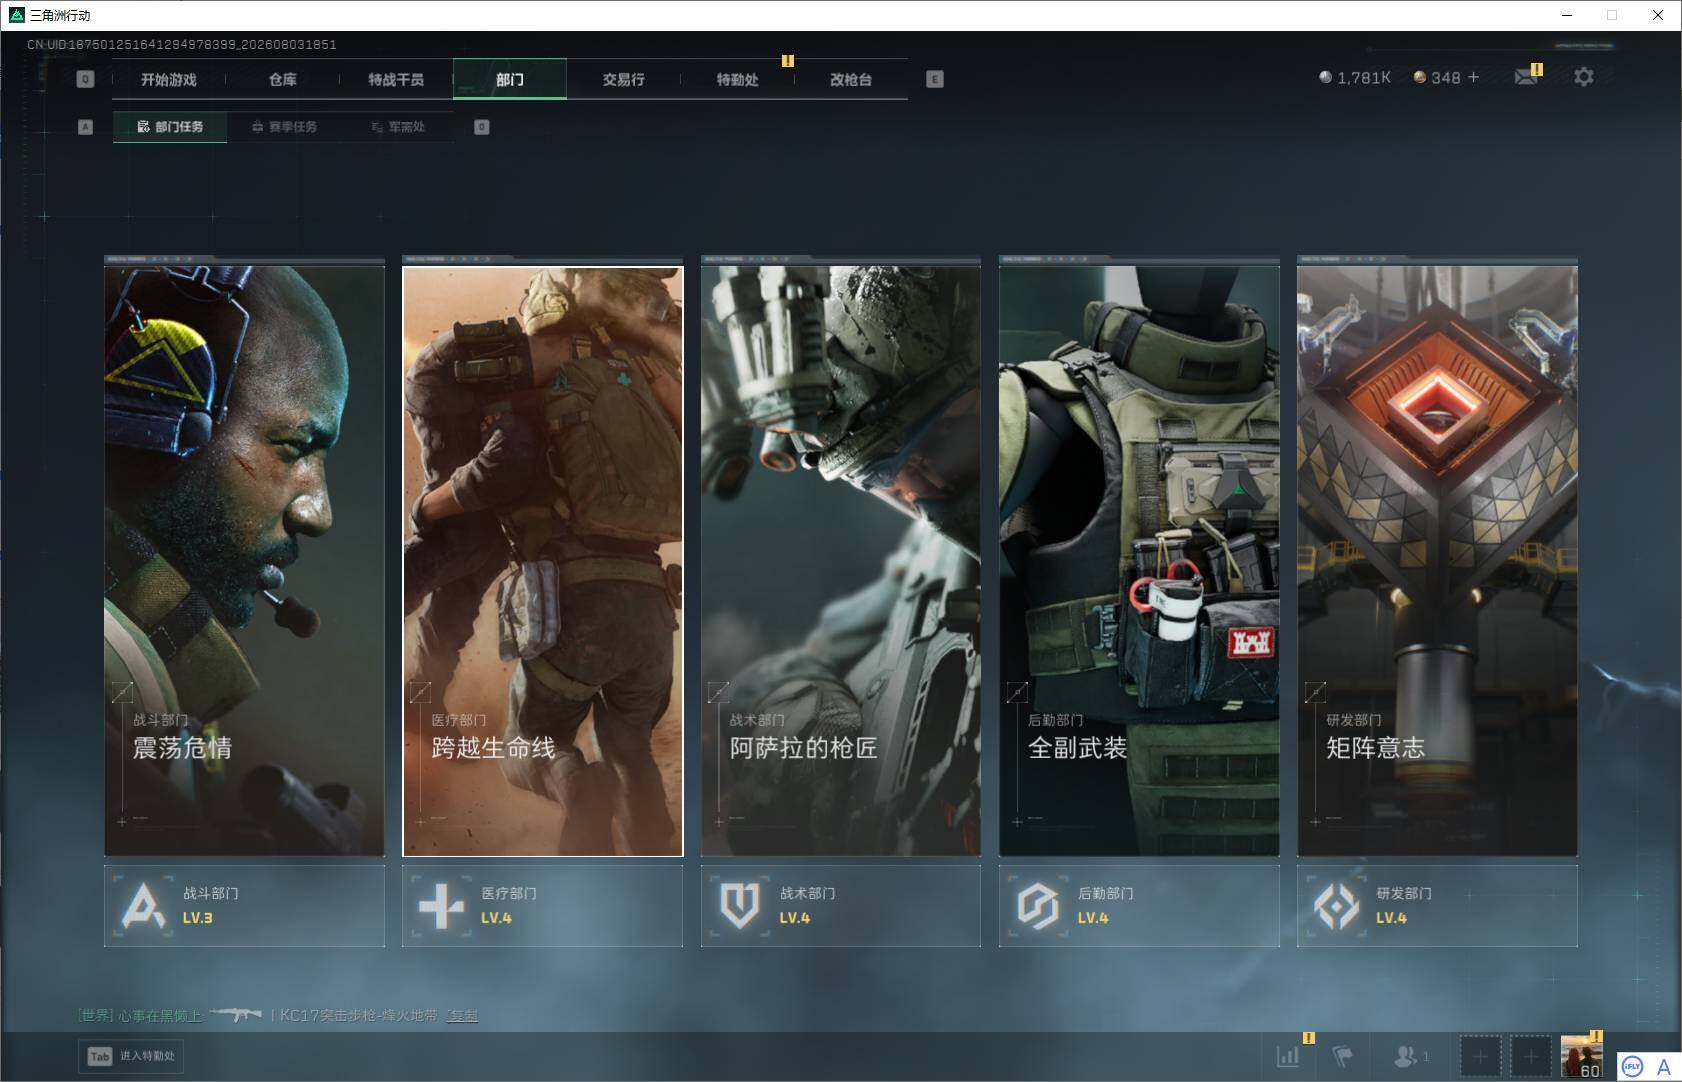Click the 战斗部门 emblem icon

144,906
